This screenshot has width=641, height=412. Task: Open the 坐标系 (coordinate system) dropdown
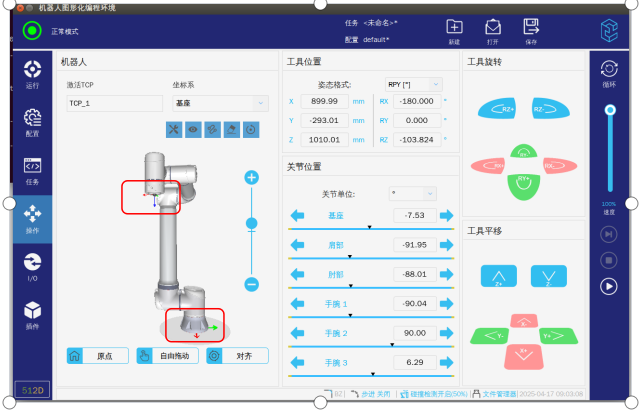pyautogui.click(x=219, y=103)
